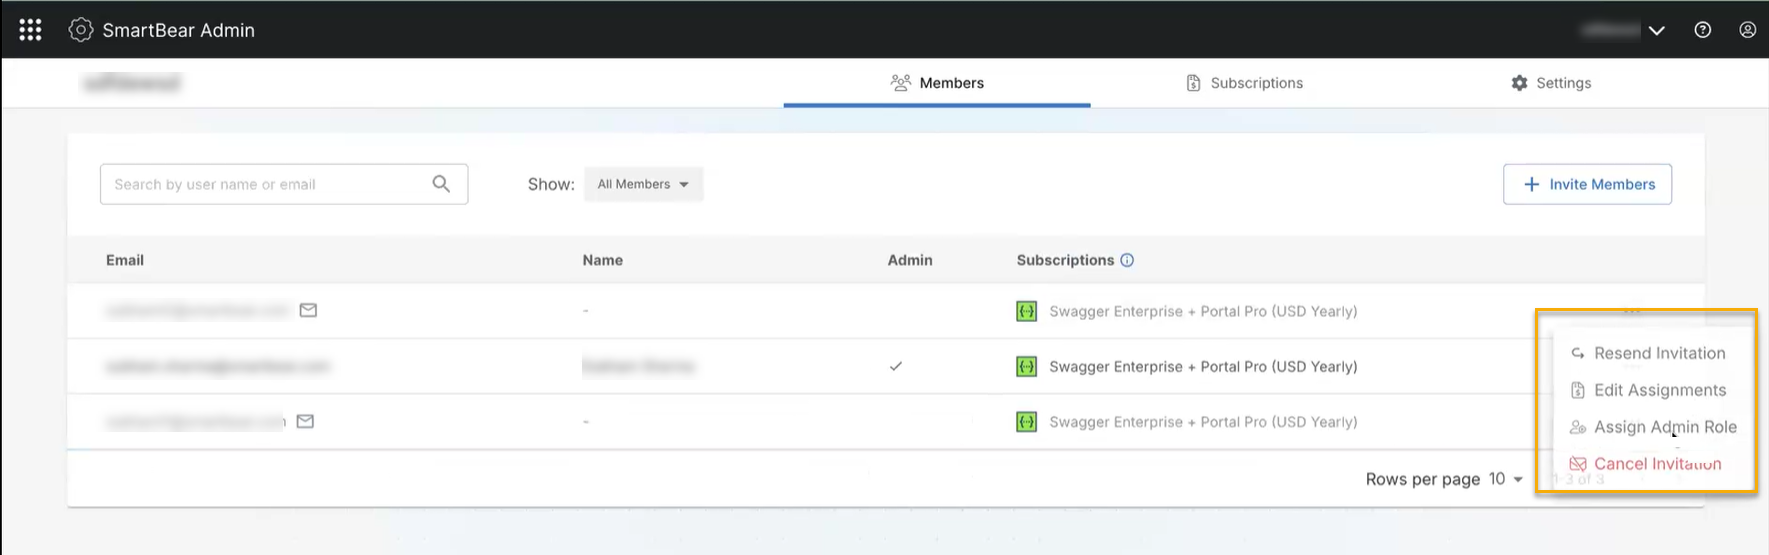Open the Rows per page dropdown
The width and height of the screenshot is (1769, 555).
point(1506,479)
